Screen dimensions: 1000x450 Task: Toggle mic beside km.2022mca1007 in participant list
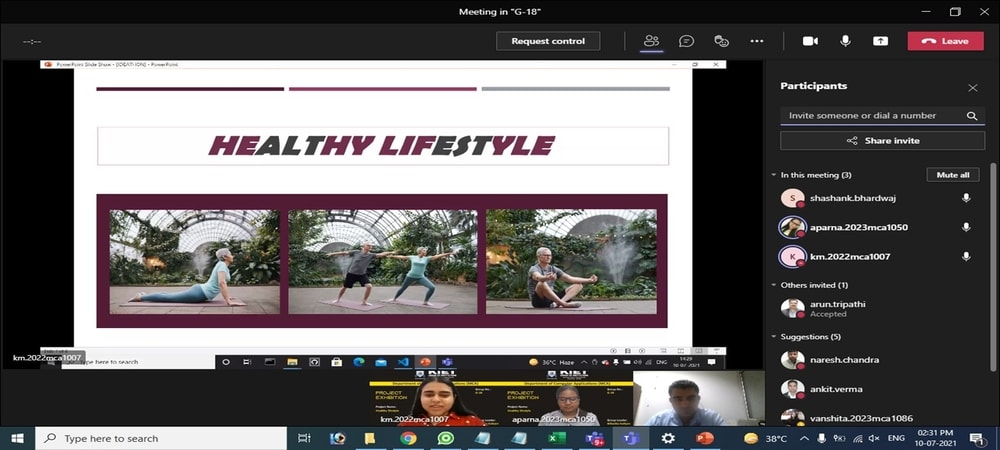pyautogui.click(x=966, y=257)
